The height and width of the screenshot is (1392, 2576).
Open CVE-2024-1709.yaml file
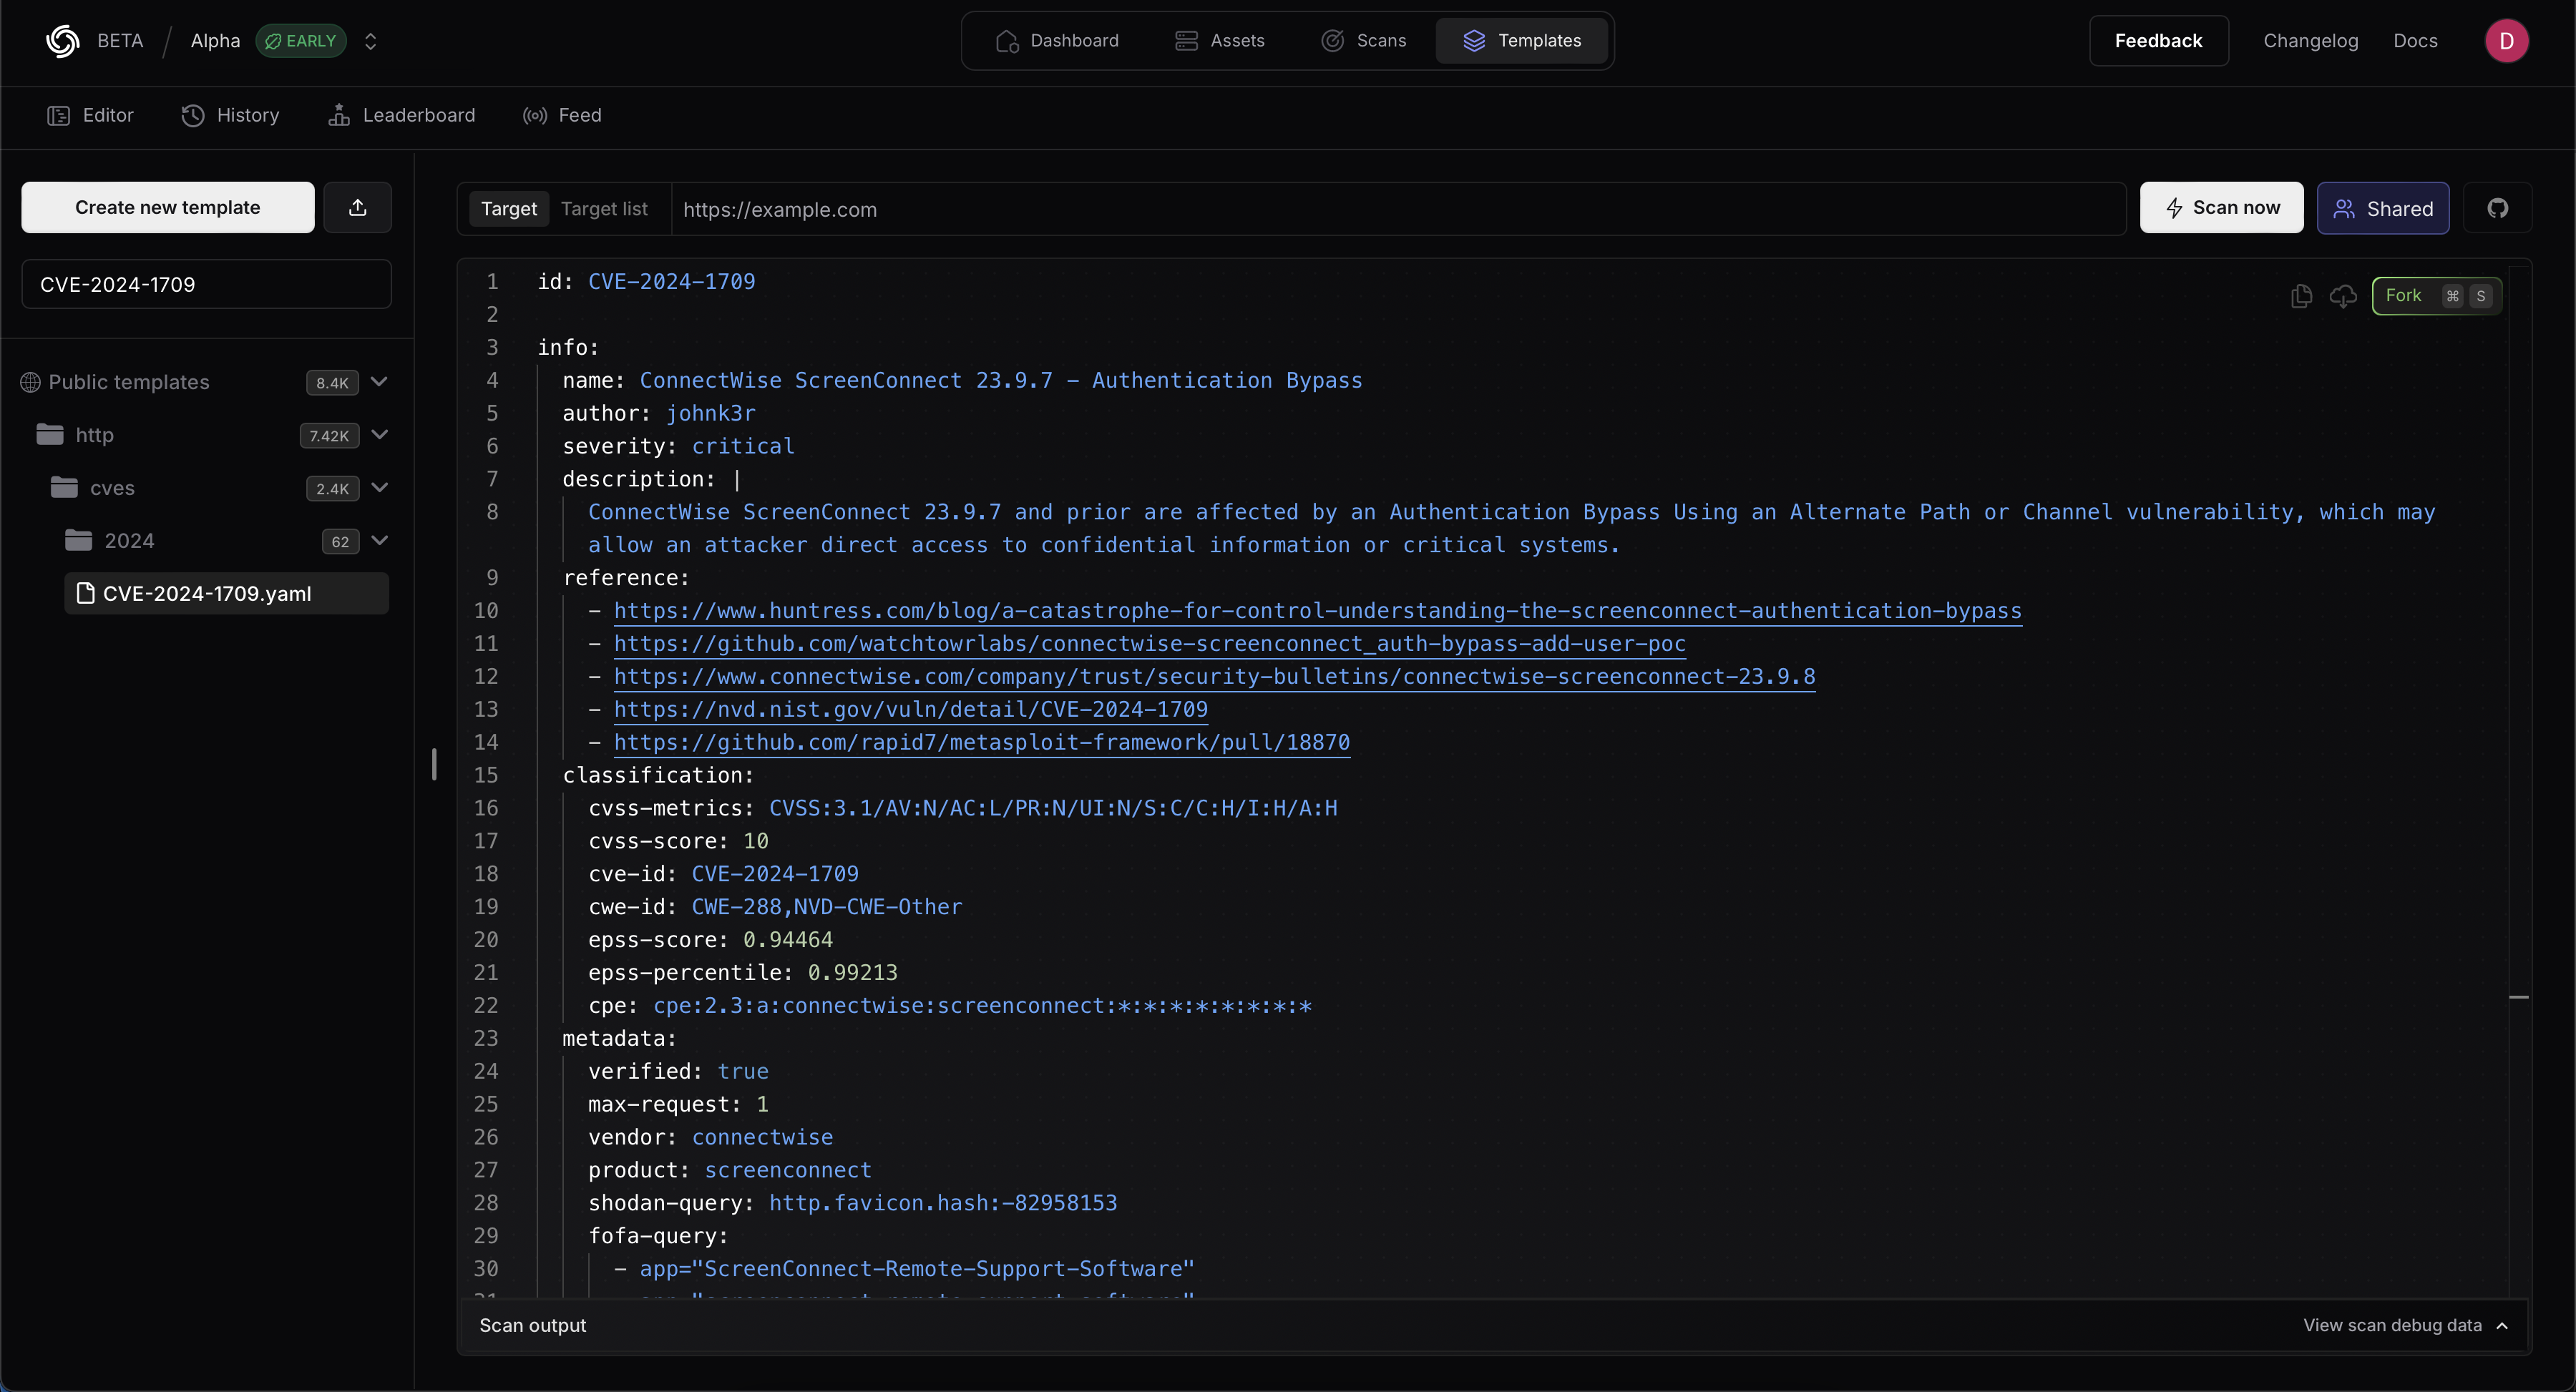click(227, 593)
